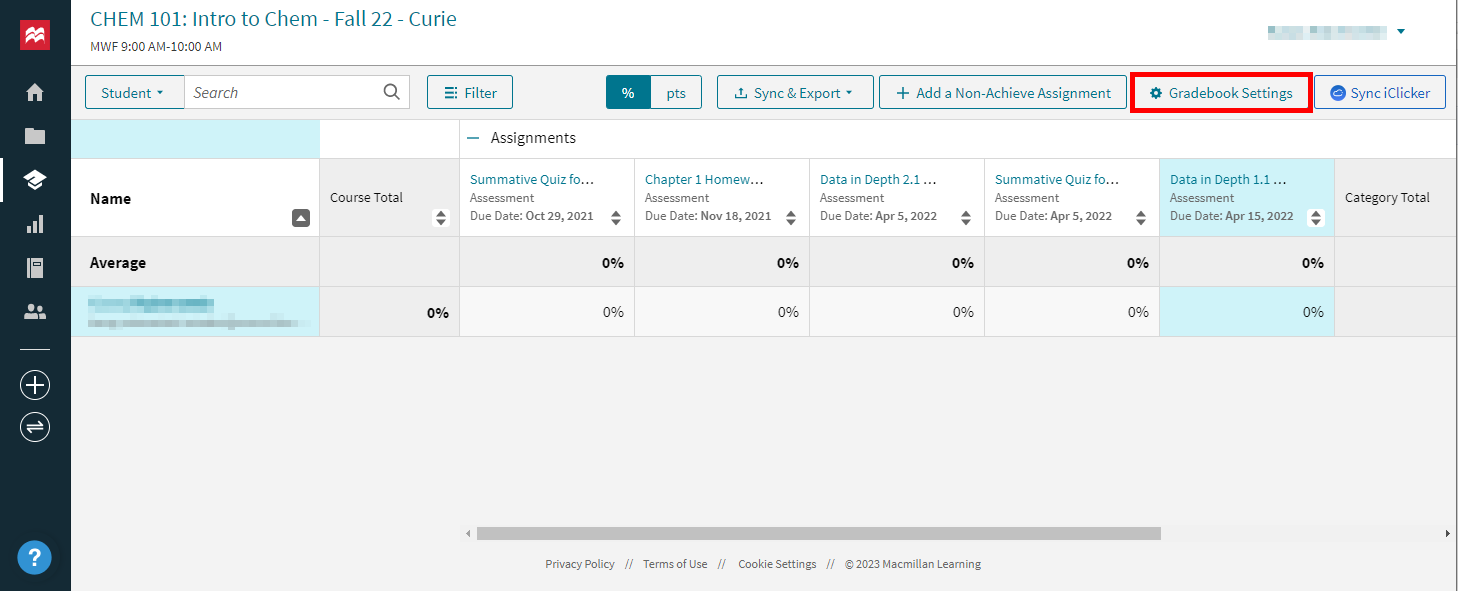The width and height of the screenshot is (1458, 591).
Task: Switch grade display to pts
Action: (x=676, y=92)
